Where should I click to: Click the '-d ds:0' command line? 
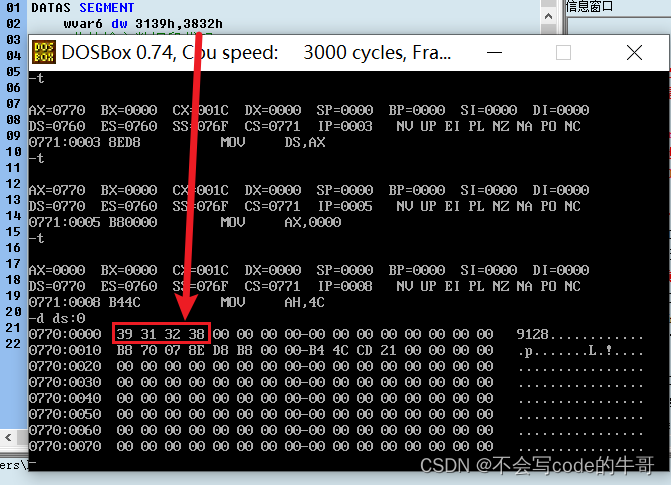(x=57, y=318)
